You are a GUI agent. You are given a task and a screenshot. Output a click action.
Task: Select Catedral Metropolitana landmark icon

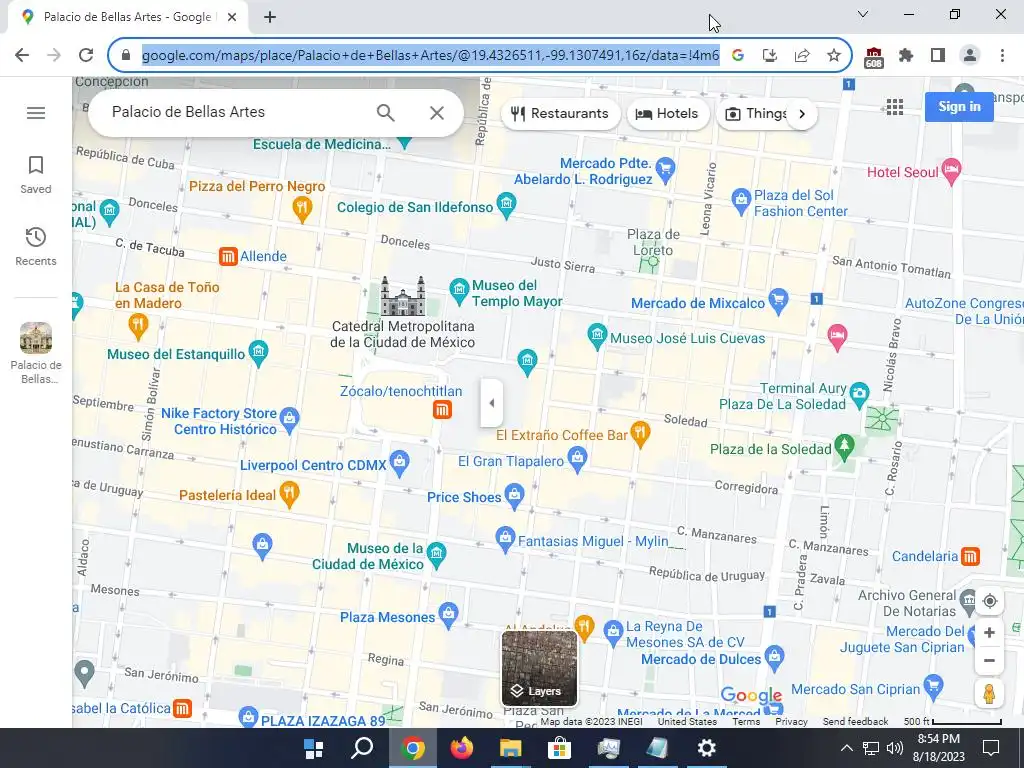tap(403, 296)
